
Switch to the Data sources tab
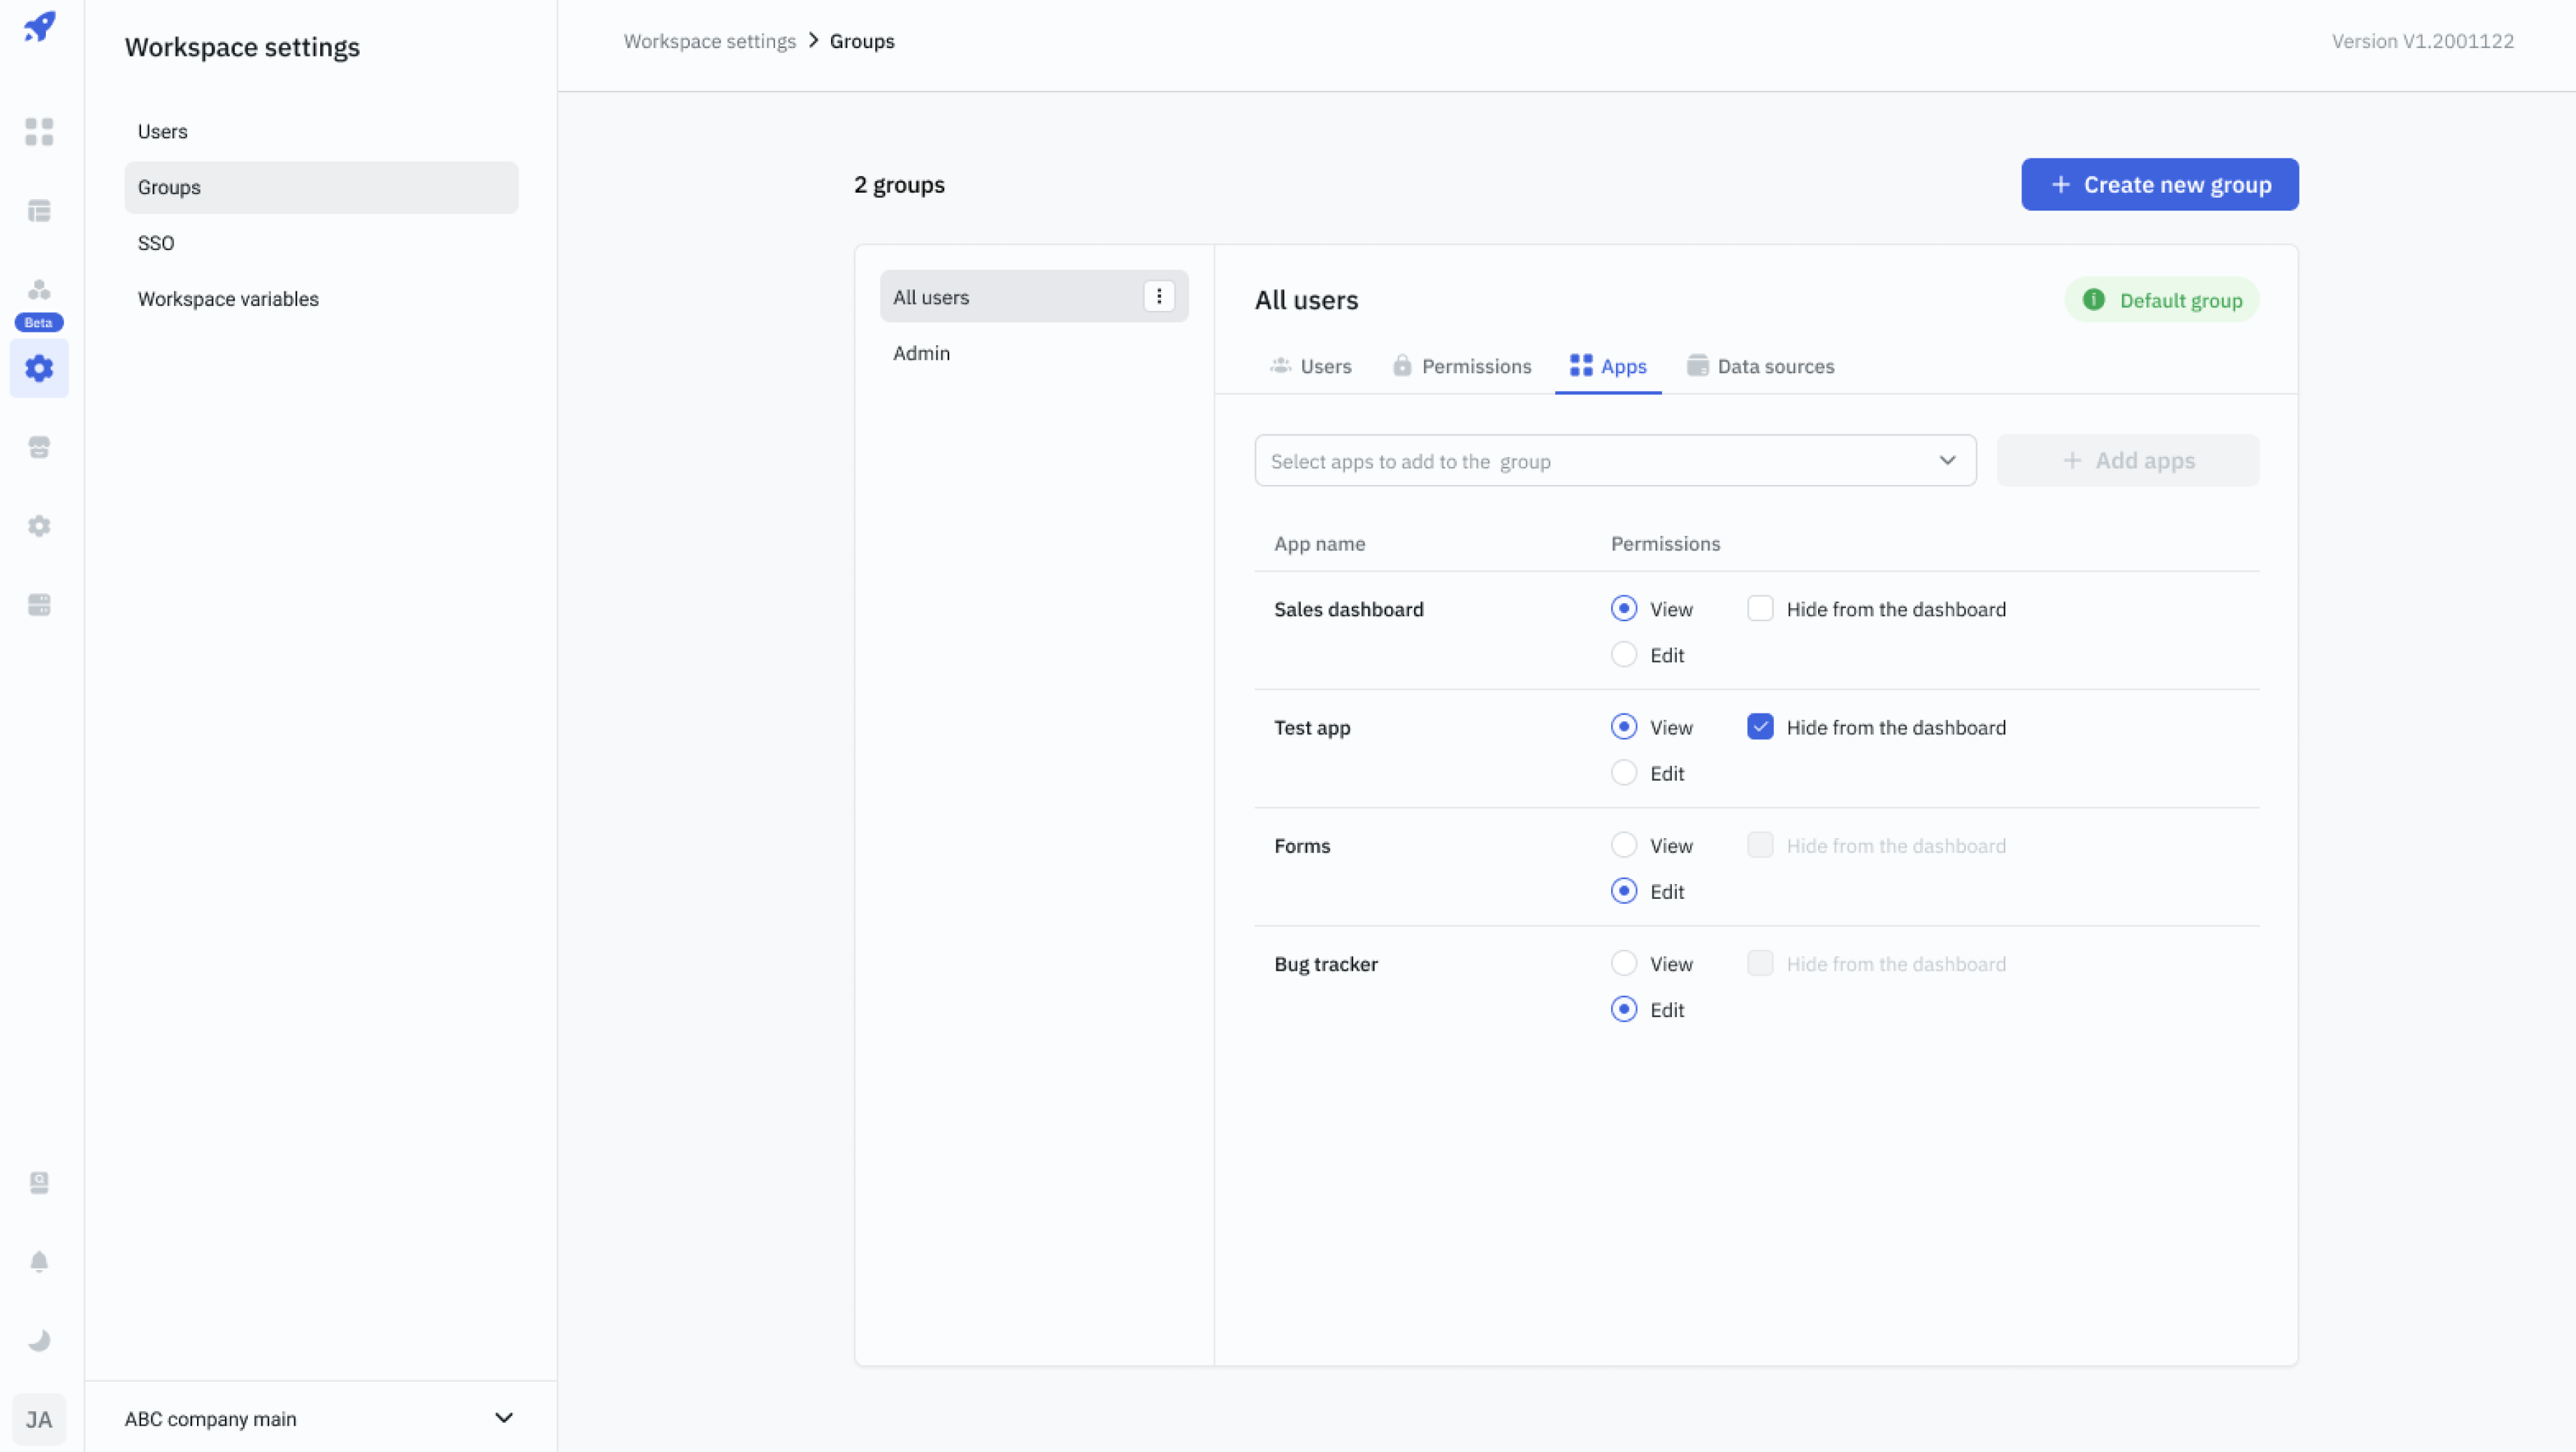1761,366
